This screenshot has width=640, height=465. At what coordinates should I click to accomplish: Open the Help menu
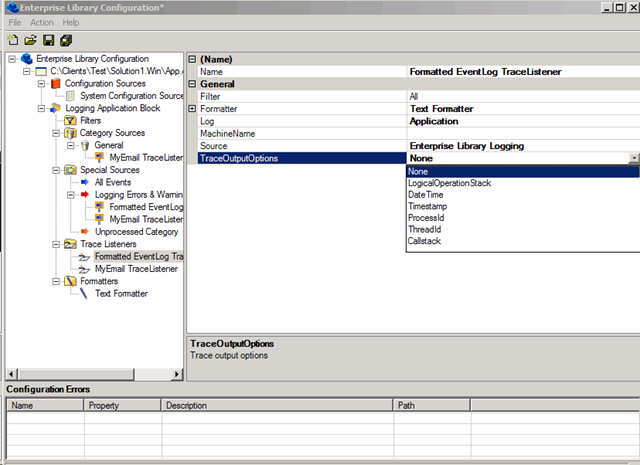coord(71,22)
